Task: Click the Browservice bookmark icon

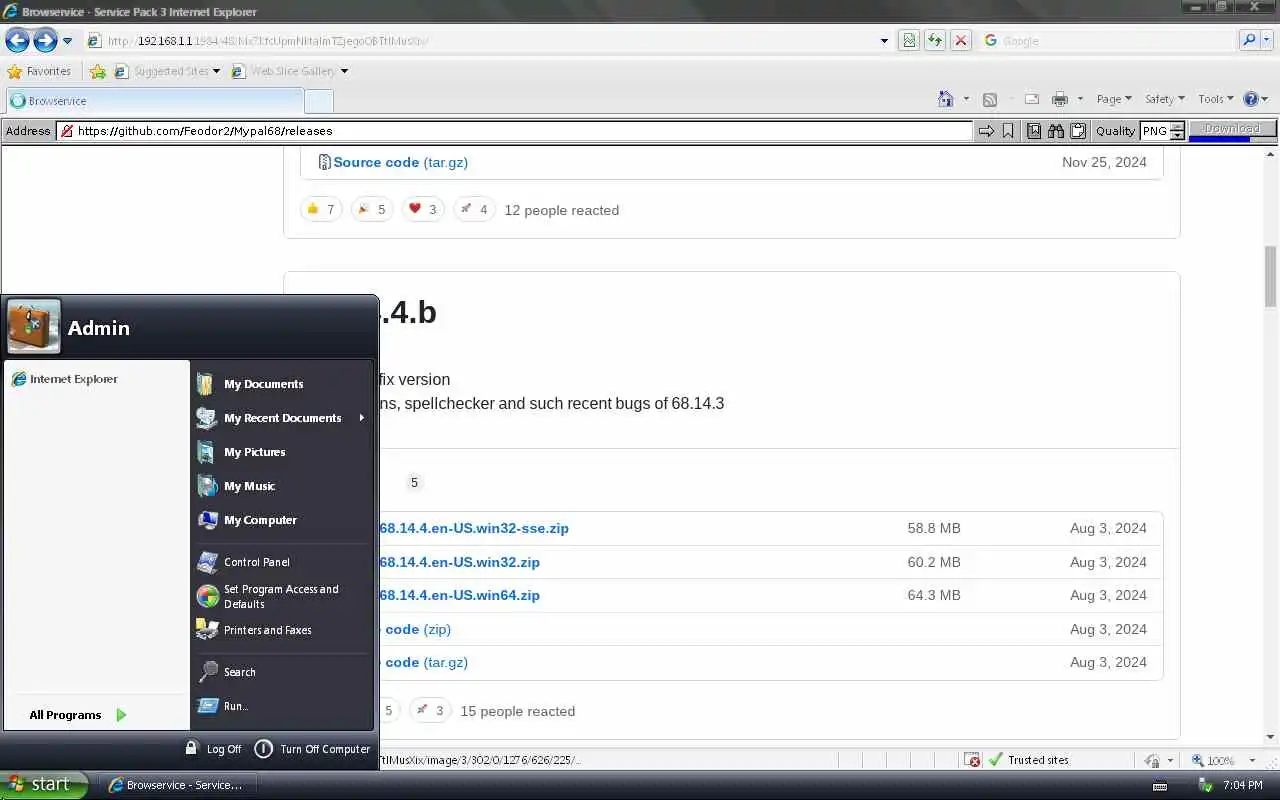Action: tap(1008, 131)
